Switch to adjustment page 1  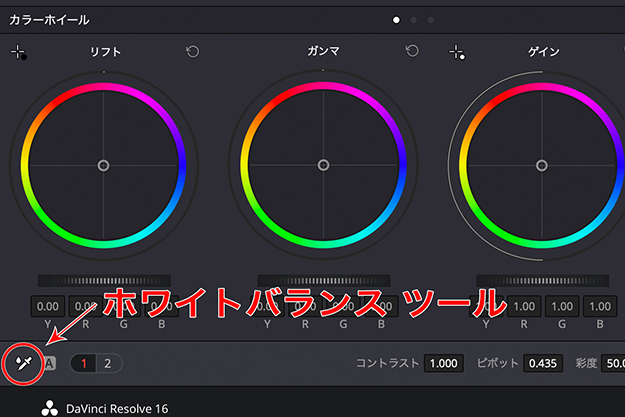tap(85, 363)
